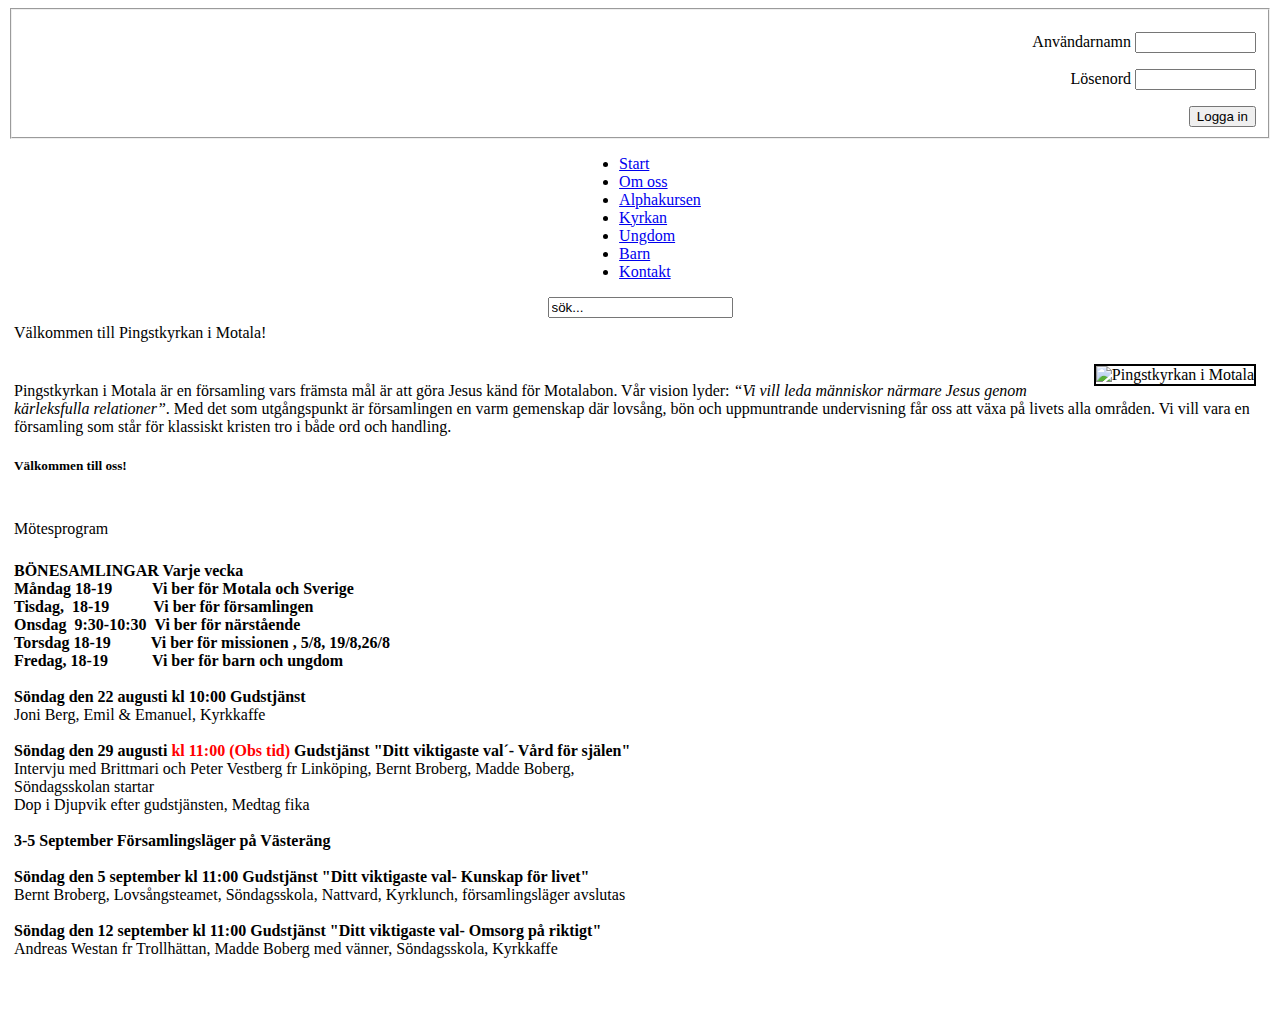Click the Församlingsläger på Västeräng line
Image resolution: width=1280 pixels, height=1024 pixels.
(172, 841)
